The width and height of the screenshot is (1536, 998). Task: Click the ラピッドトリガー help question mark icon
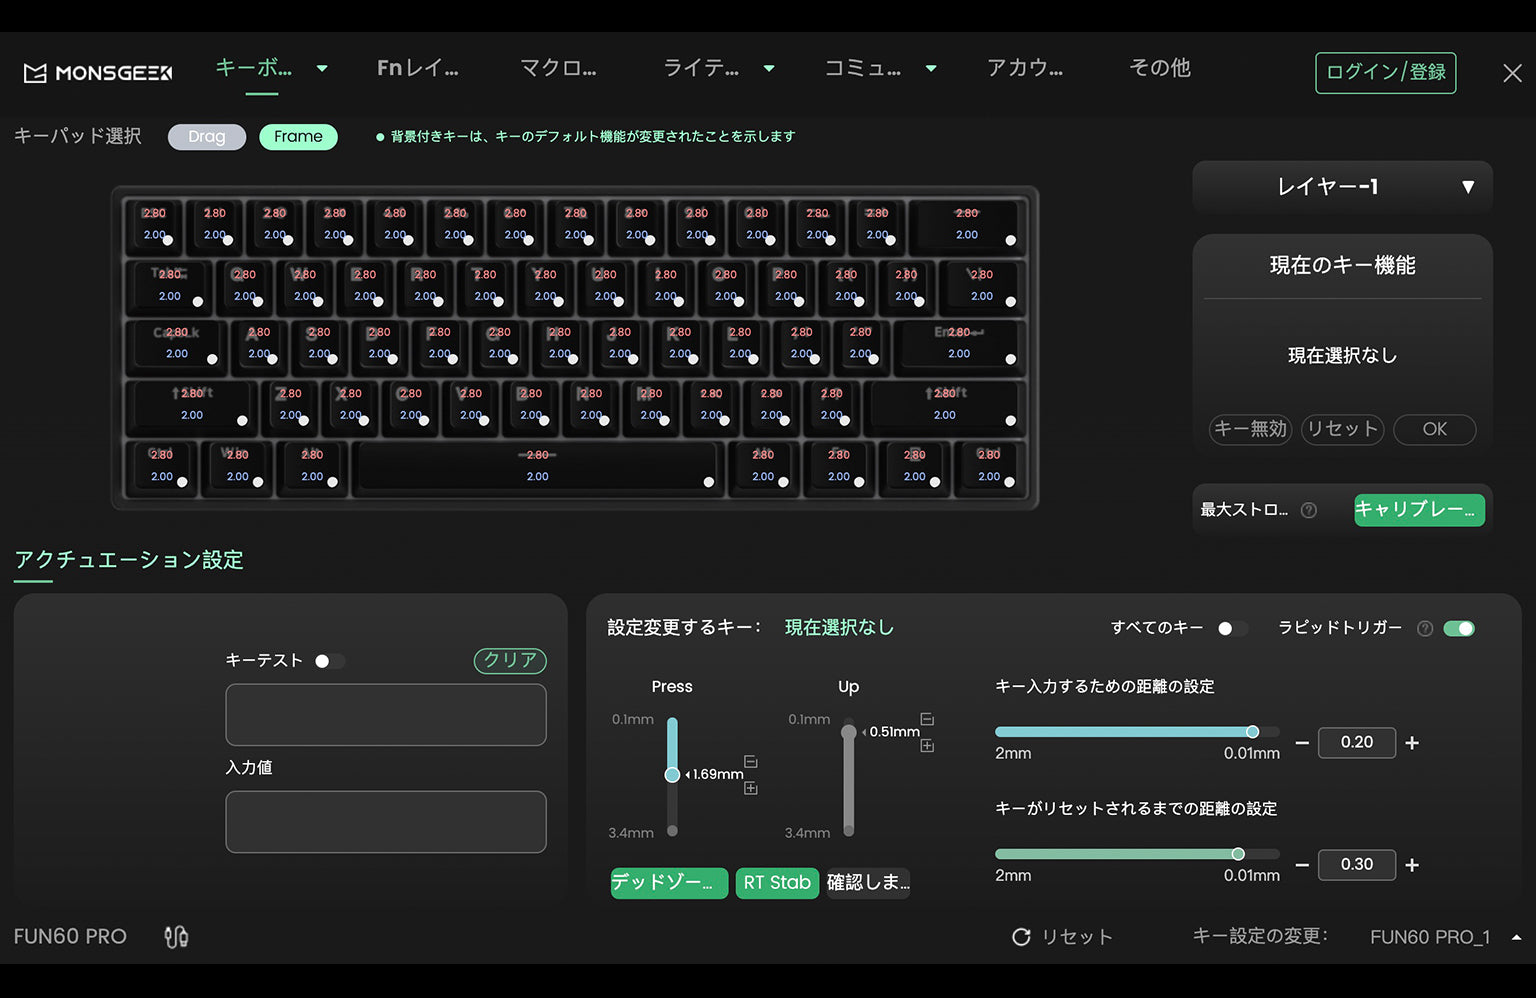[x=1424, y=628]
